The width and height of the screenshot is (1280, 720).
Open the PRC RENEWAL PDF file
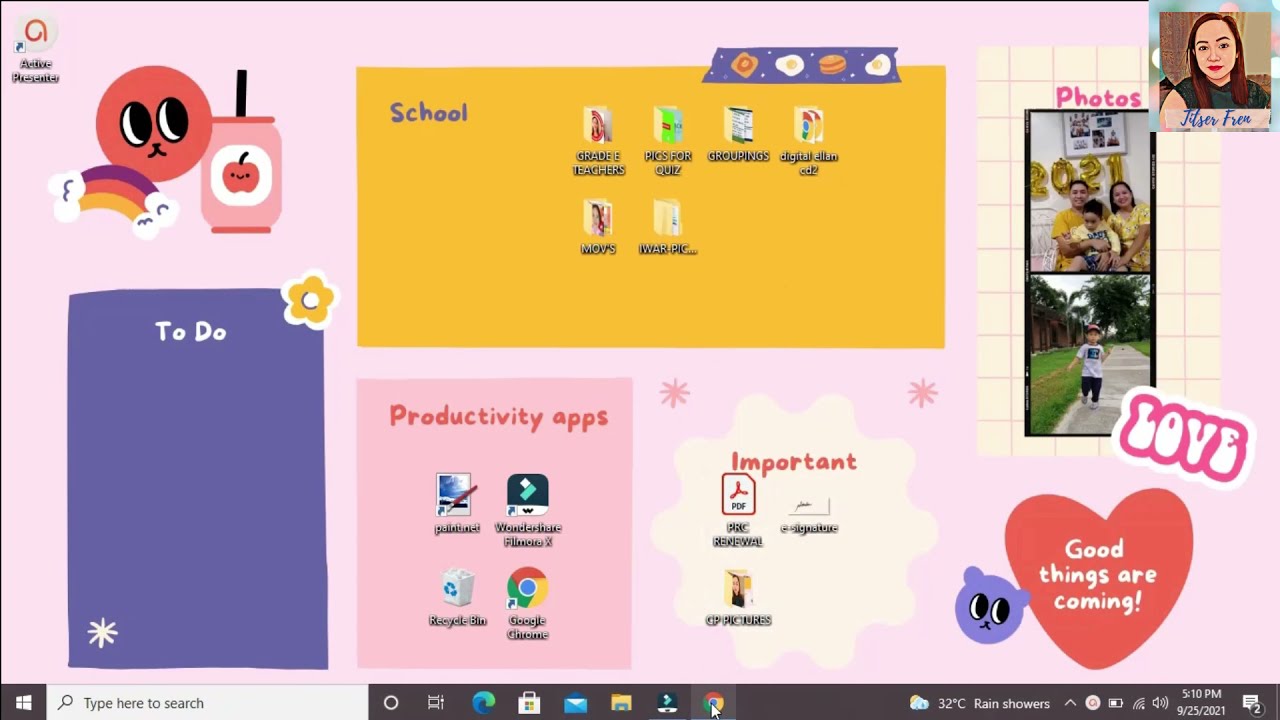(738, 510)
